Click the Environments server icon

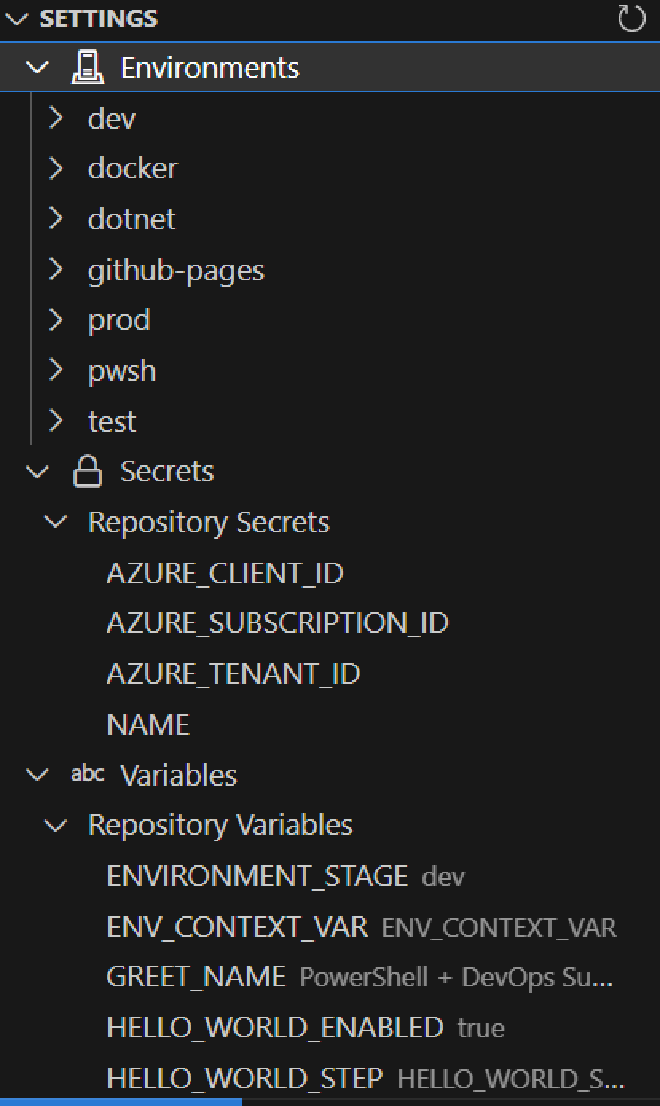pyautogui.click(x=88, y=68)
